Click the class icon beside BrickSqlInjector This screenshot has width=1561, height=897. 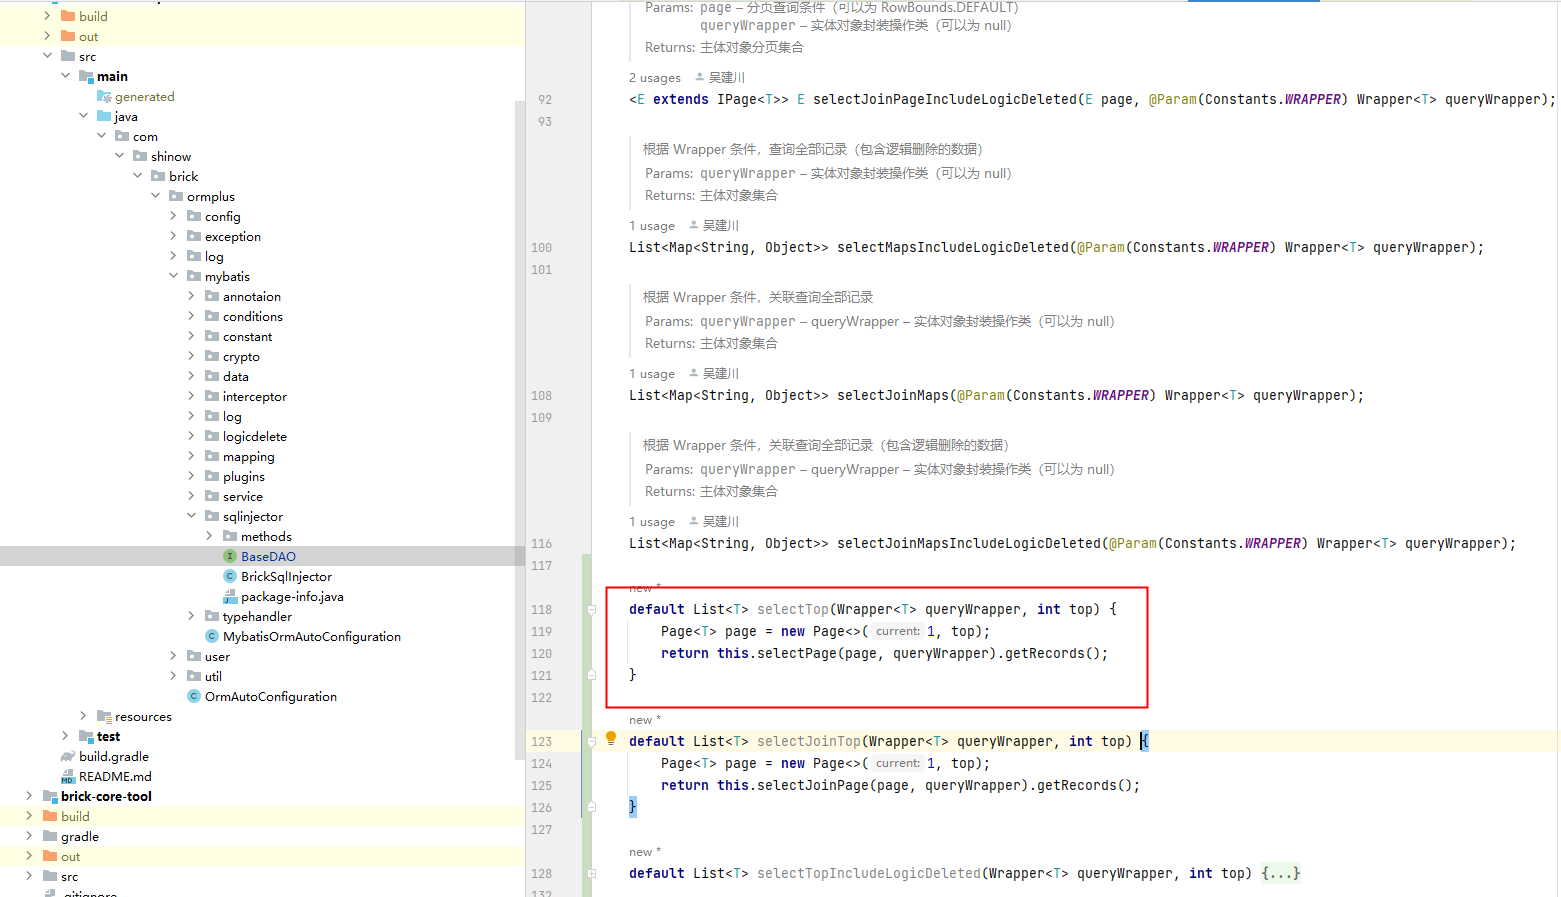(x=230, y=577)
